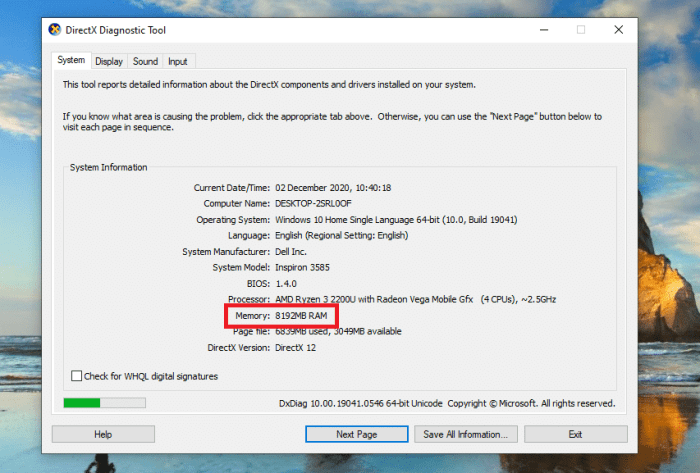
Task: Click system model 'Inspiron 3585'
Action: [302, 267]
